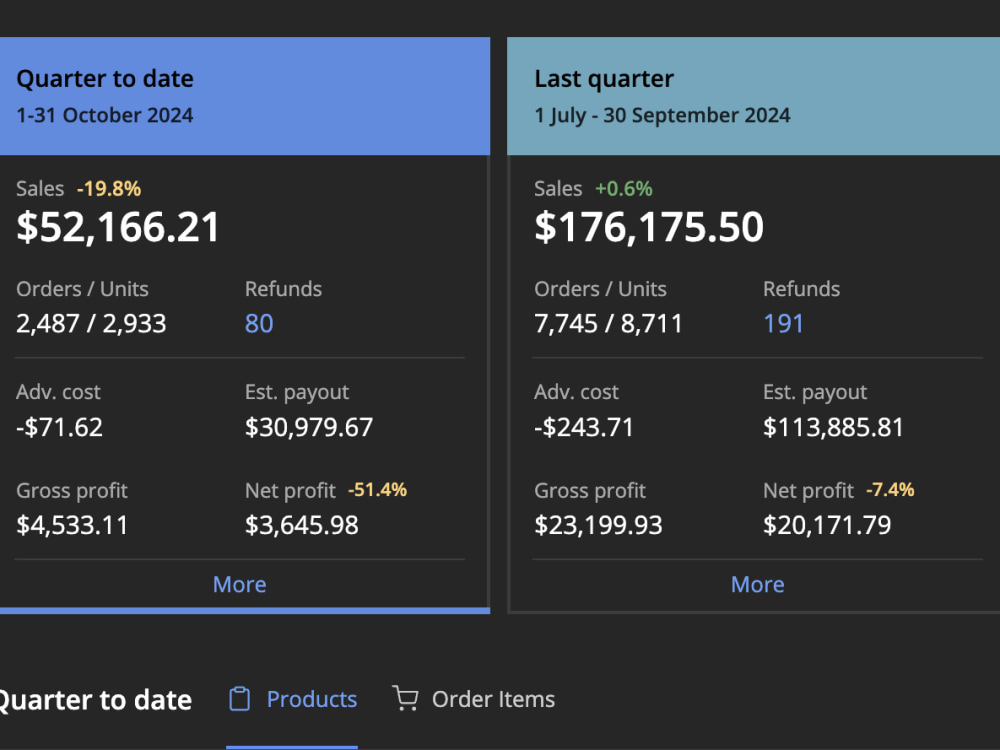This screenshot has height=750, width=1000.
Task: Click gross profit $4,533.11
Action: tap(72, 526)
